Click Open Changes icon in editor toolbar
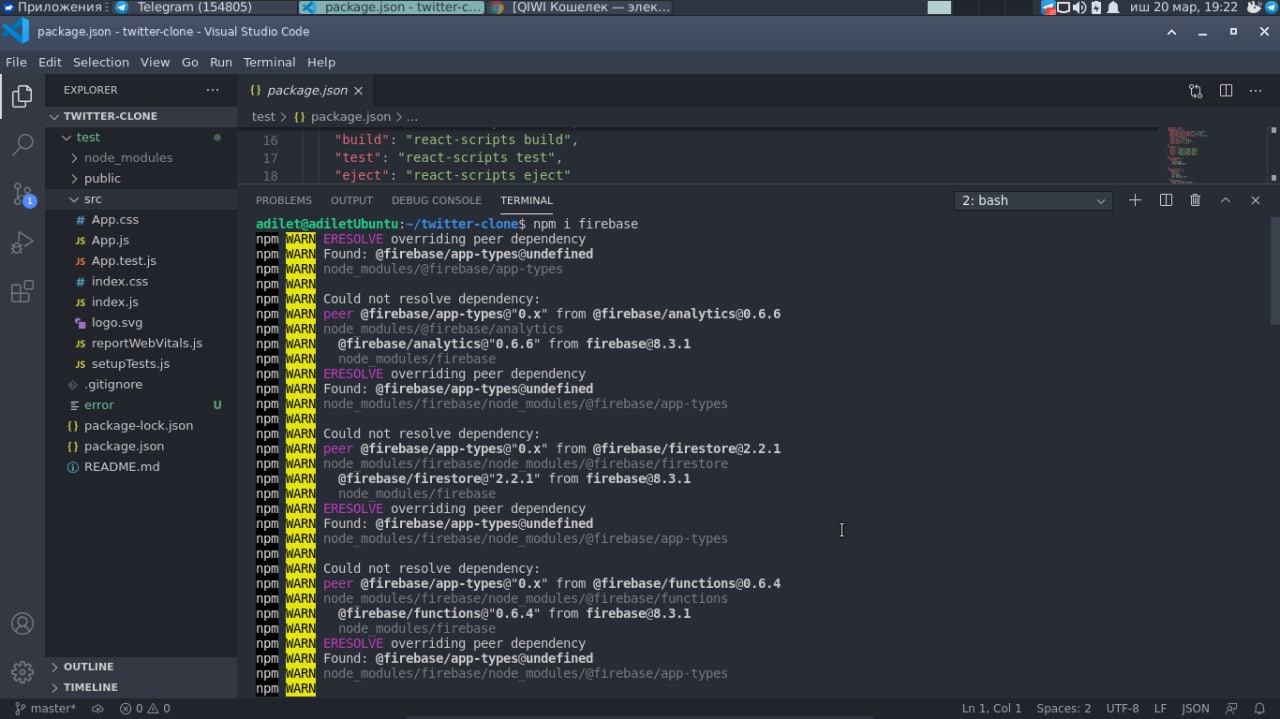 tap(1195, 90)
